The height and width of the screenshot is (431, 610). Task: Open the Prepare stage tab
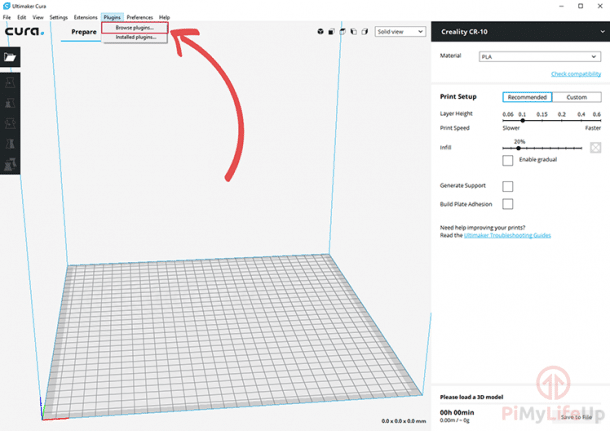coord(84,32)
